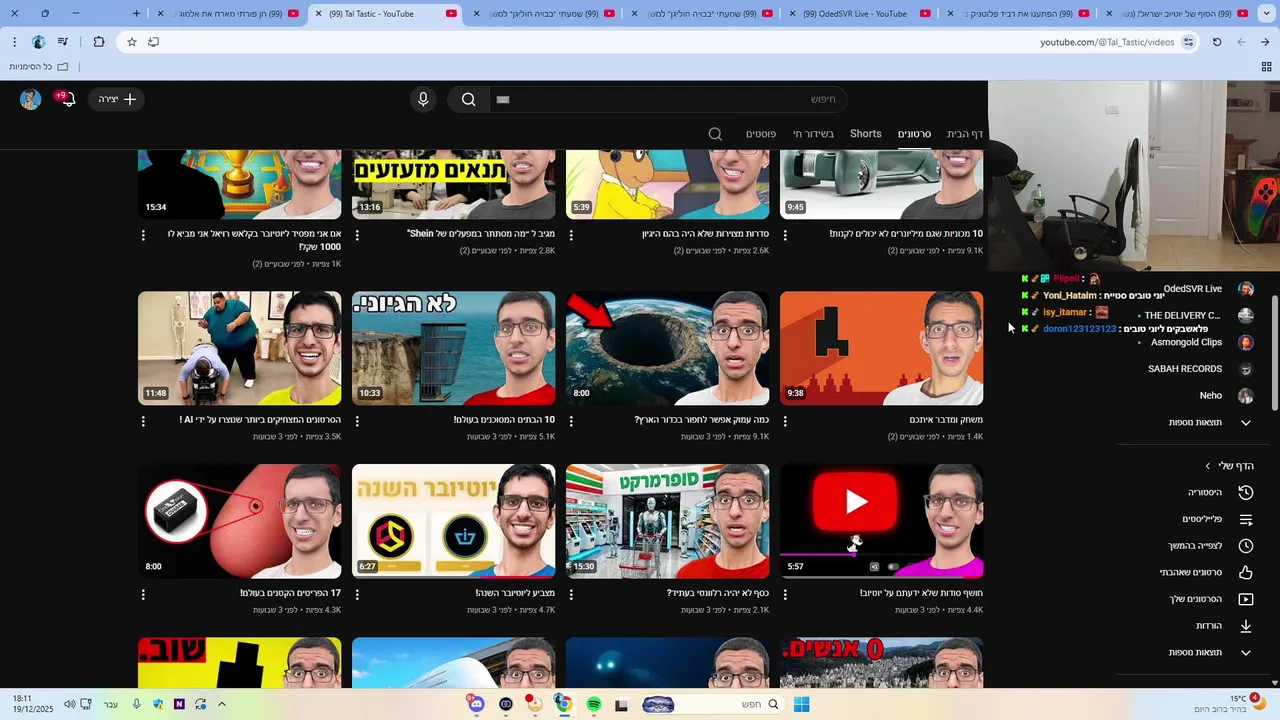Viewport: 1280px width, 720px height.
Task: Open הדף שלי section chevron
Action: coord(1208,466)
